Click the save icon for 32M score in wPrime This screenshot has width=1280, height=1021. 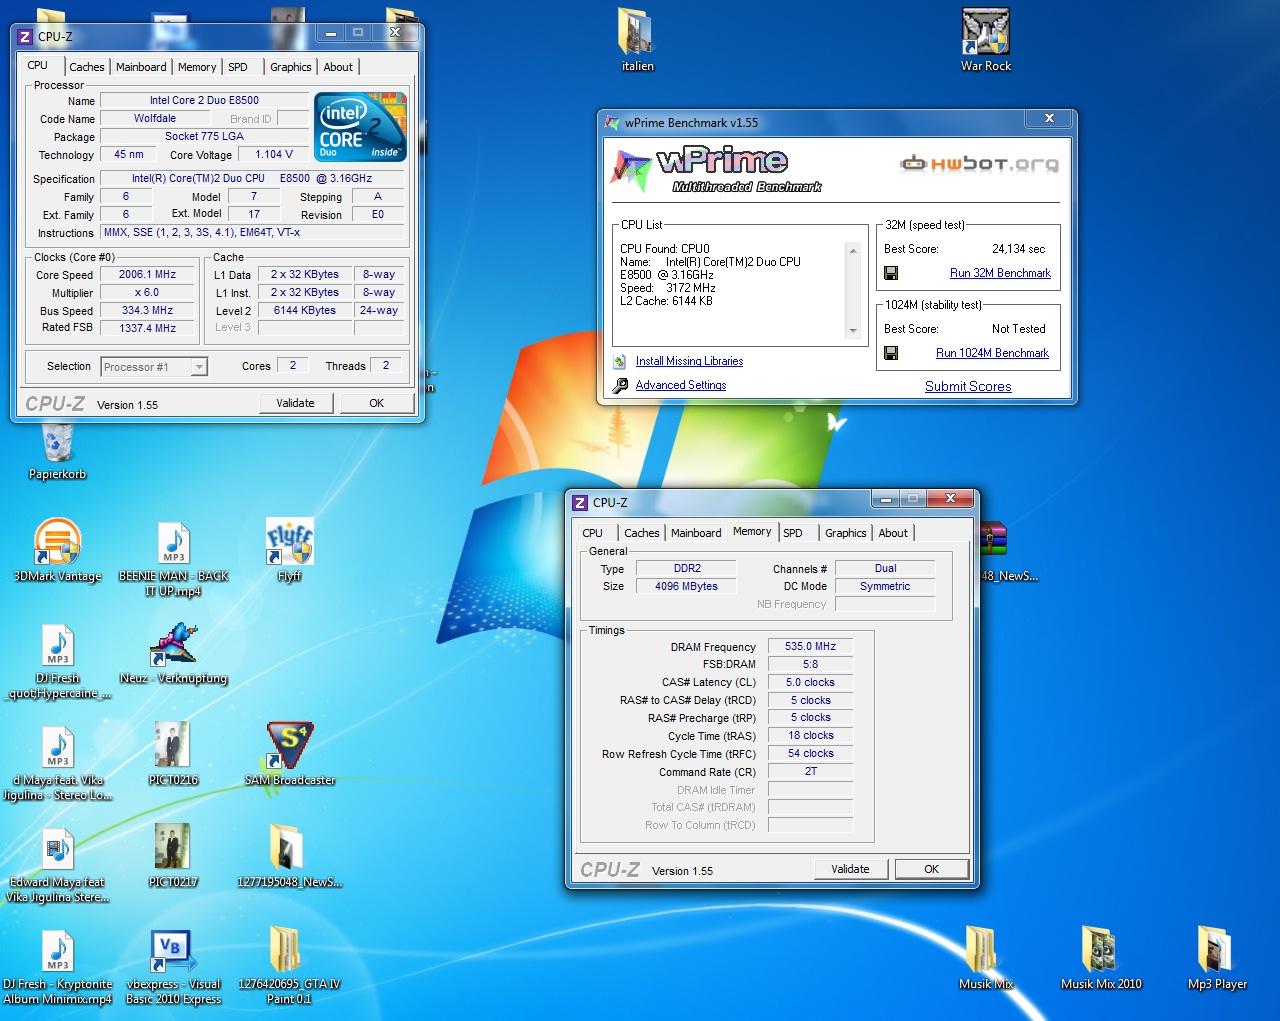891,273
